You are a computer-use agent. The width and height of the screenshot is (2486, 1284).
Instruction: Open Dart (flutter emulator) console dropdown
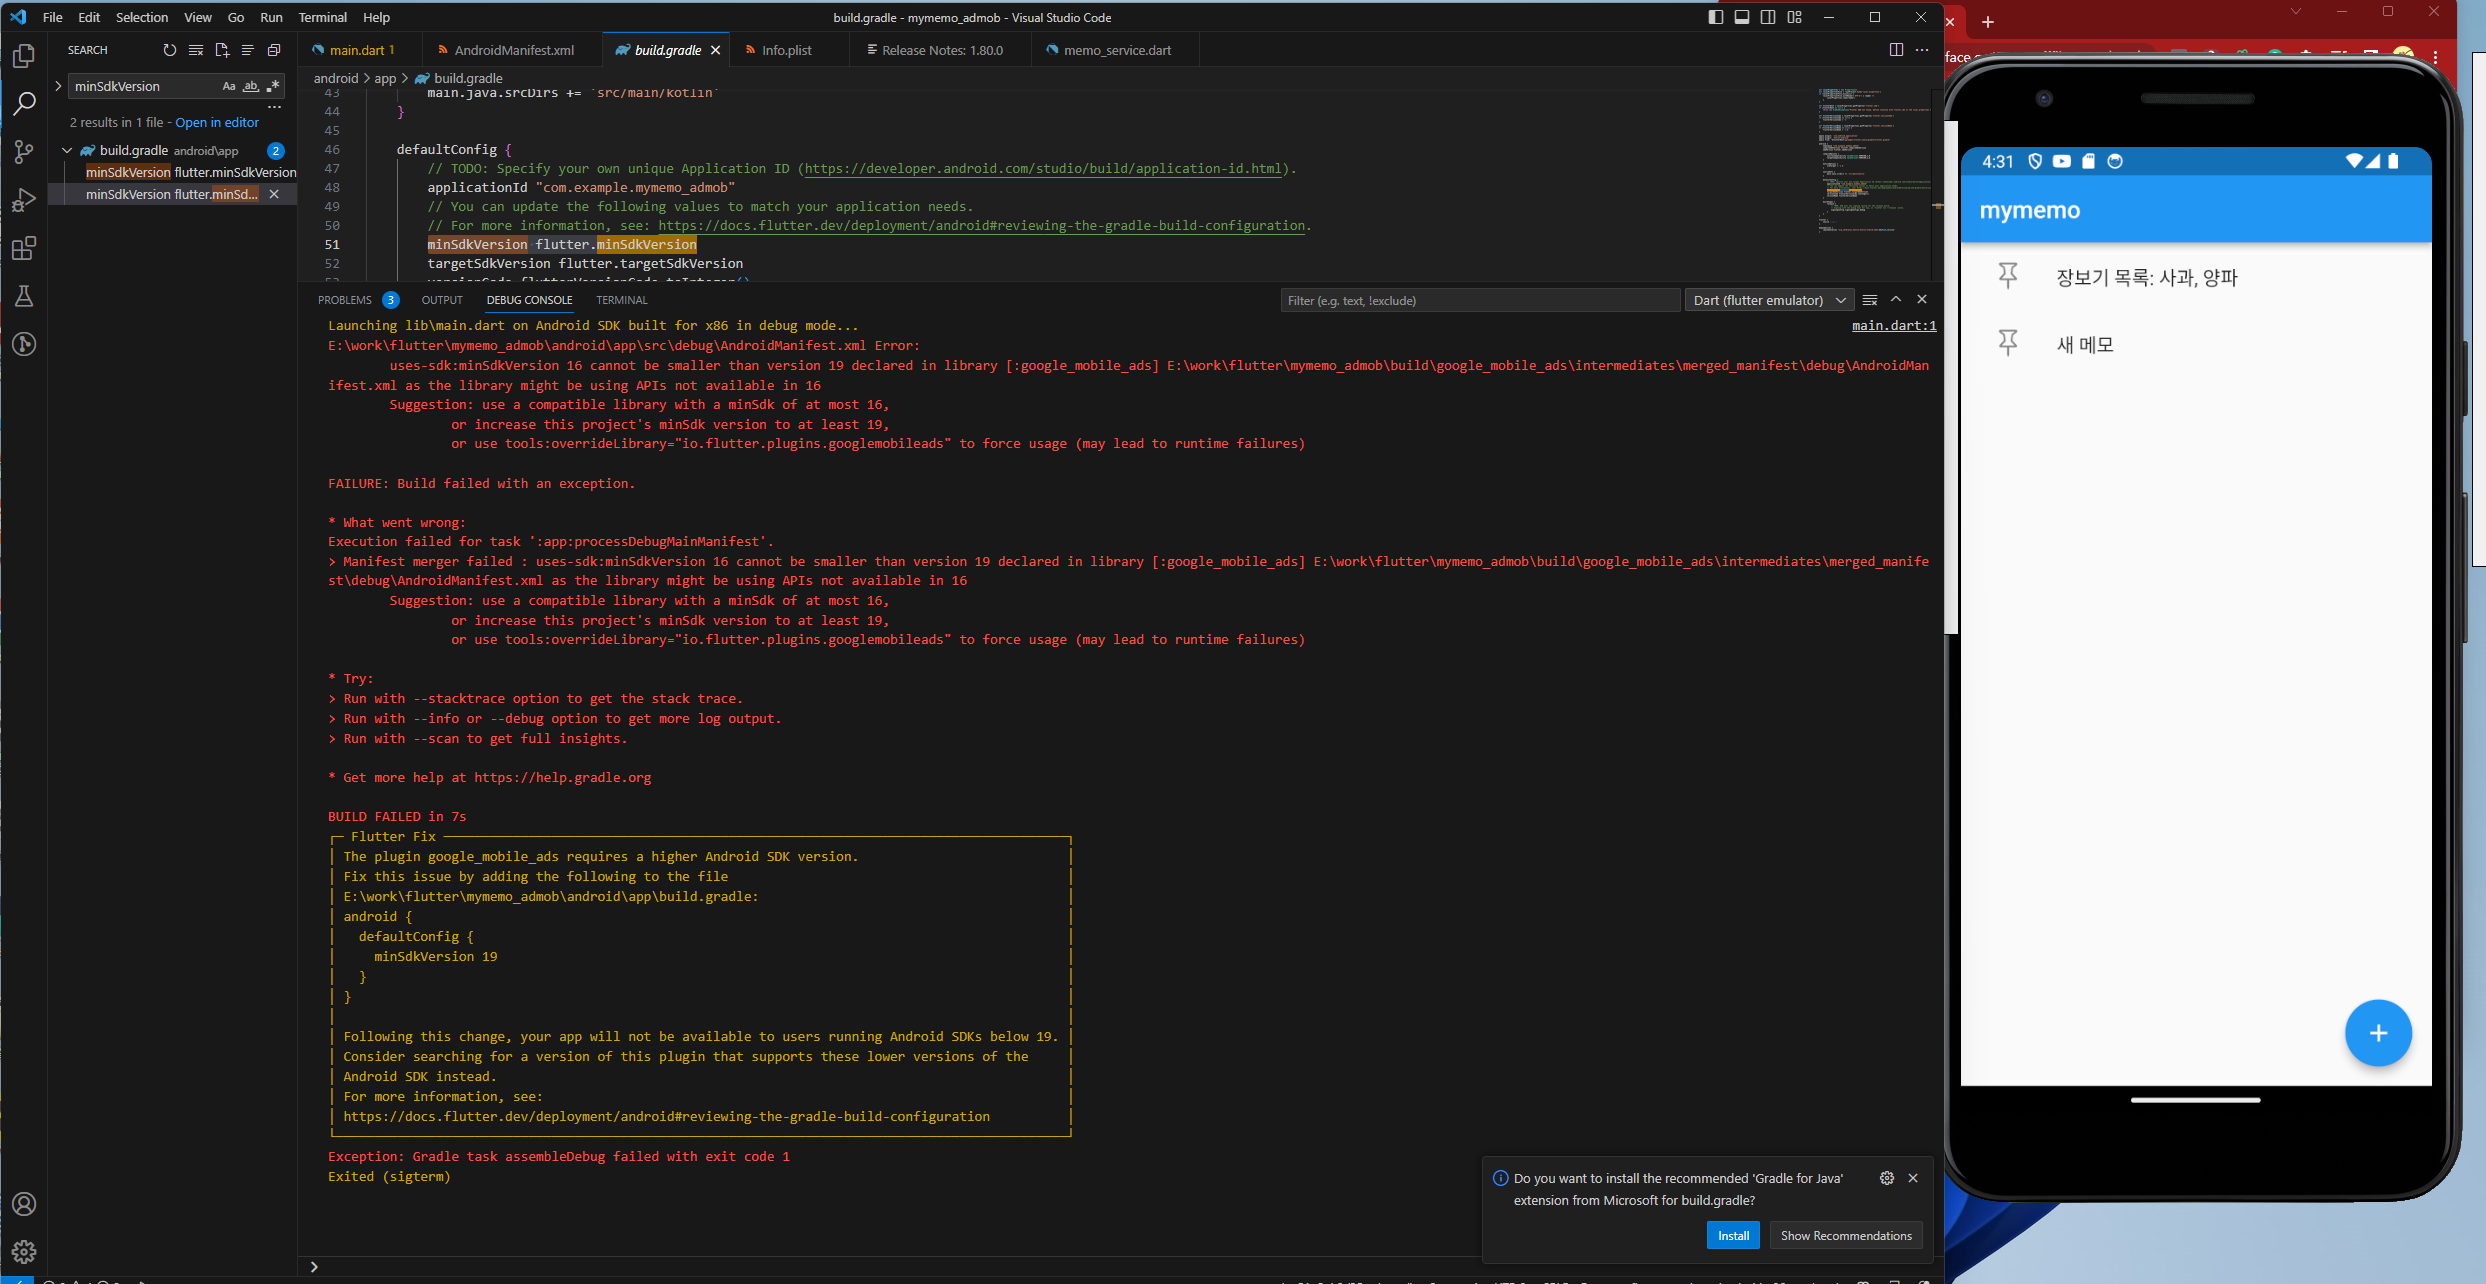pyautogui.click(x=1769, y=300)
